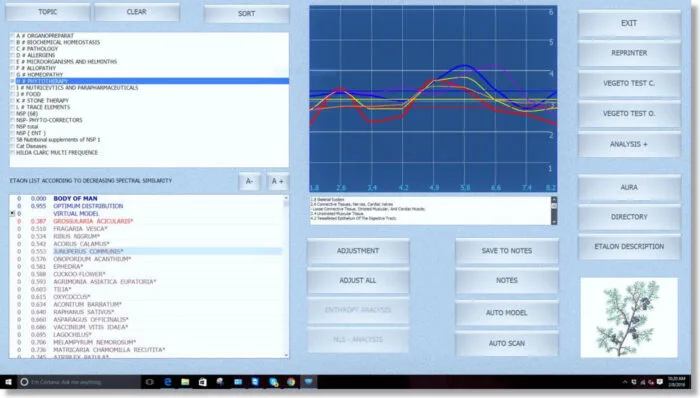Open the Store app on the taskbar
Screen dimensions: 700x398
(202, 382)
